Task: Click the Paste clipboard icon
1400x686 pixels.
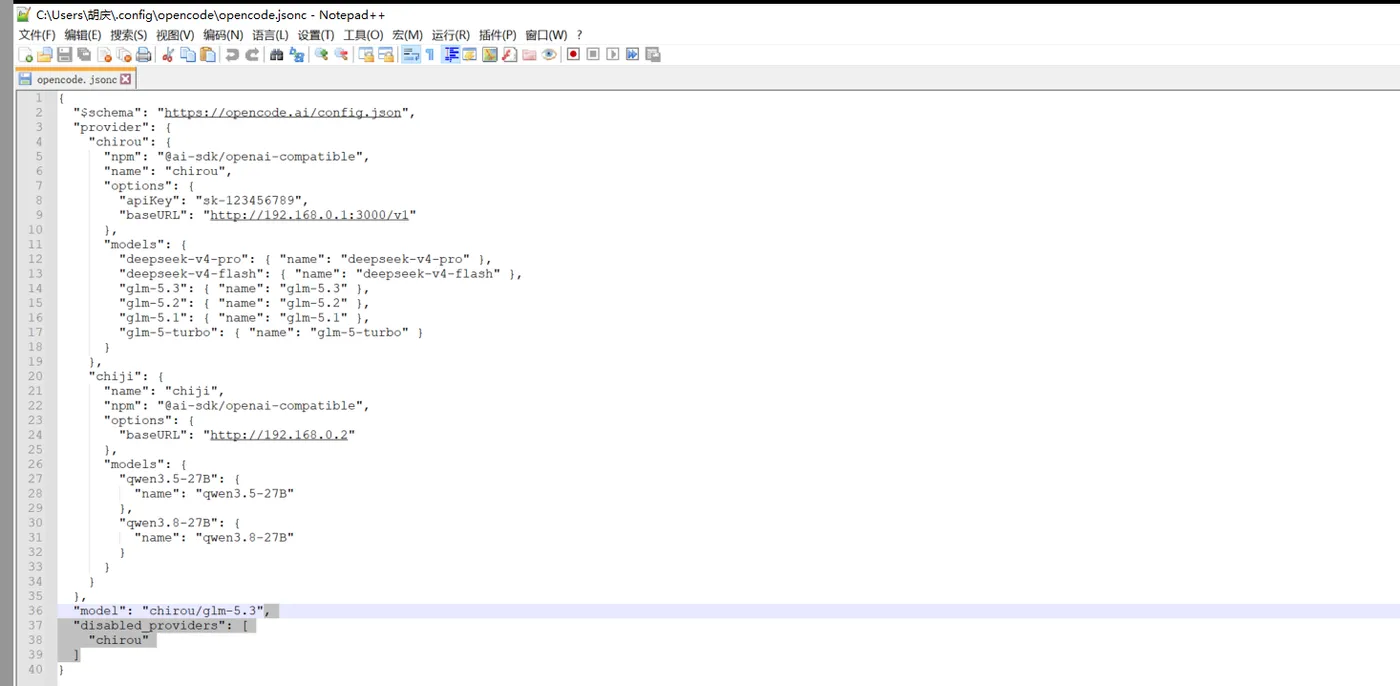Action: pyautogui.click(x=208, y=54)
